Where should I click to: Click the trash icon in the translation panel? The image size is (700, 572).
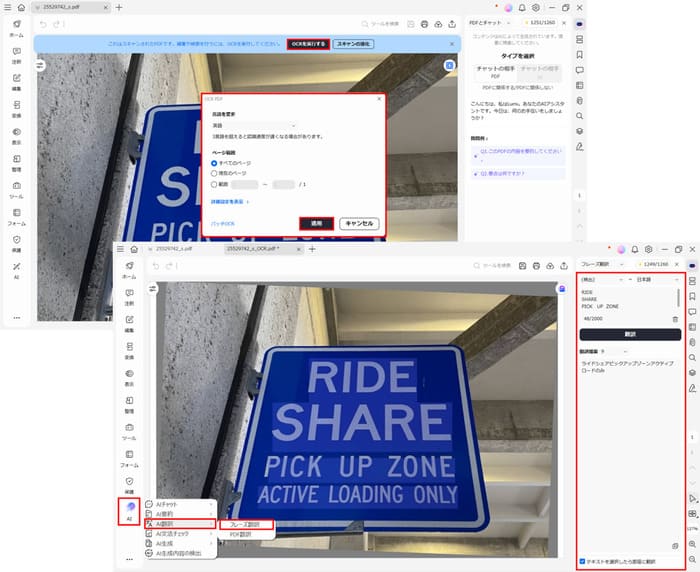(675, 319)
